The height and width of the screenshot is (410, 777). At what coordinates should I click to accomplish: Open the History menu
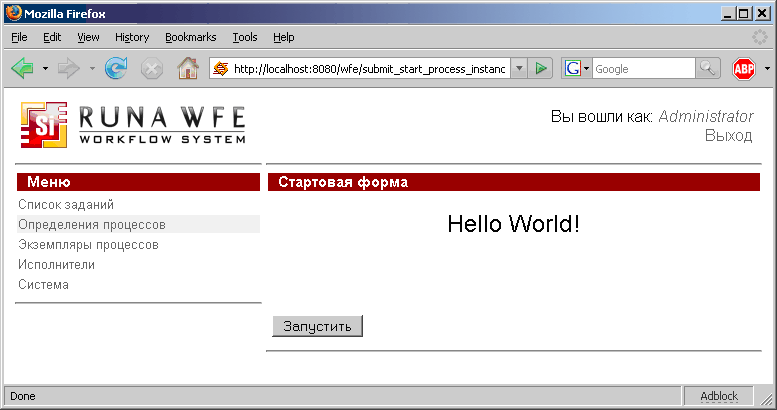coord(132,37)
